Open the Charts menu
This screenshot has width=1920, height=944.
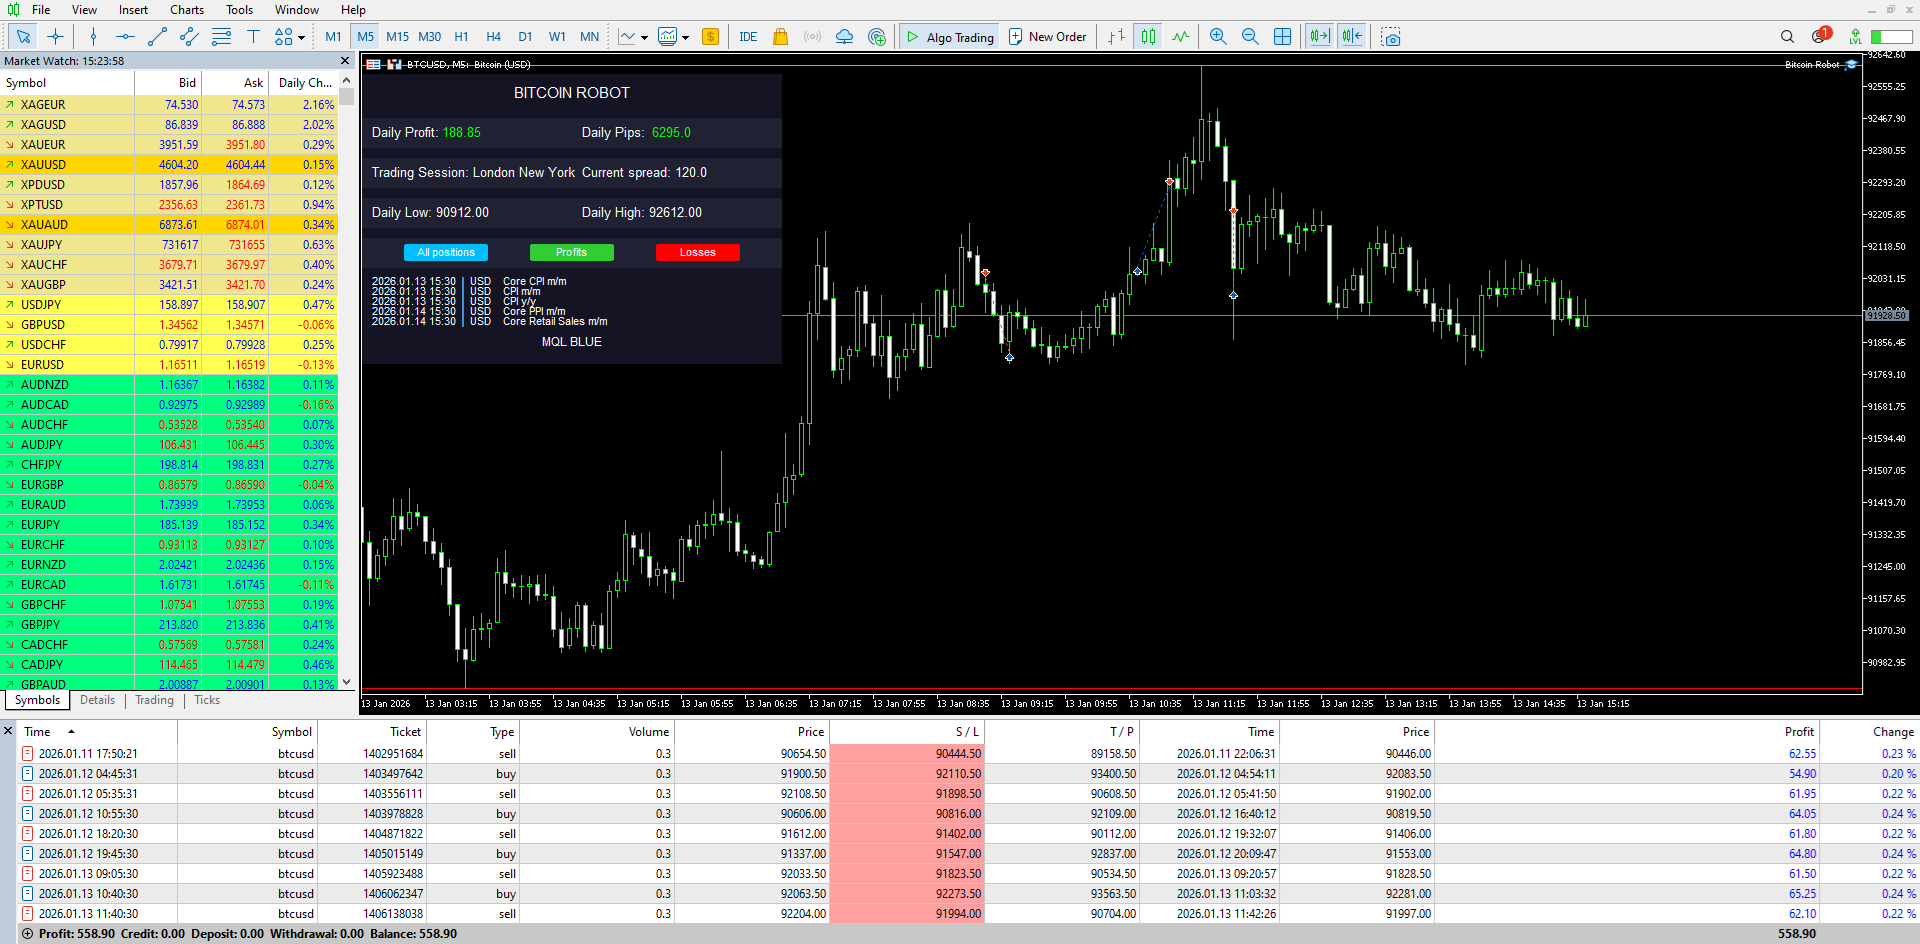point(187,10)
